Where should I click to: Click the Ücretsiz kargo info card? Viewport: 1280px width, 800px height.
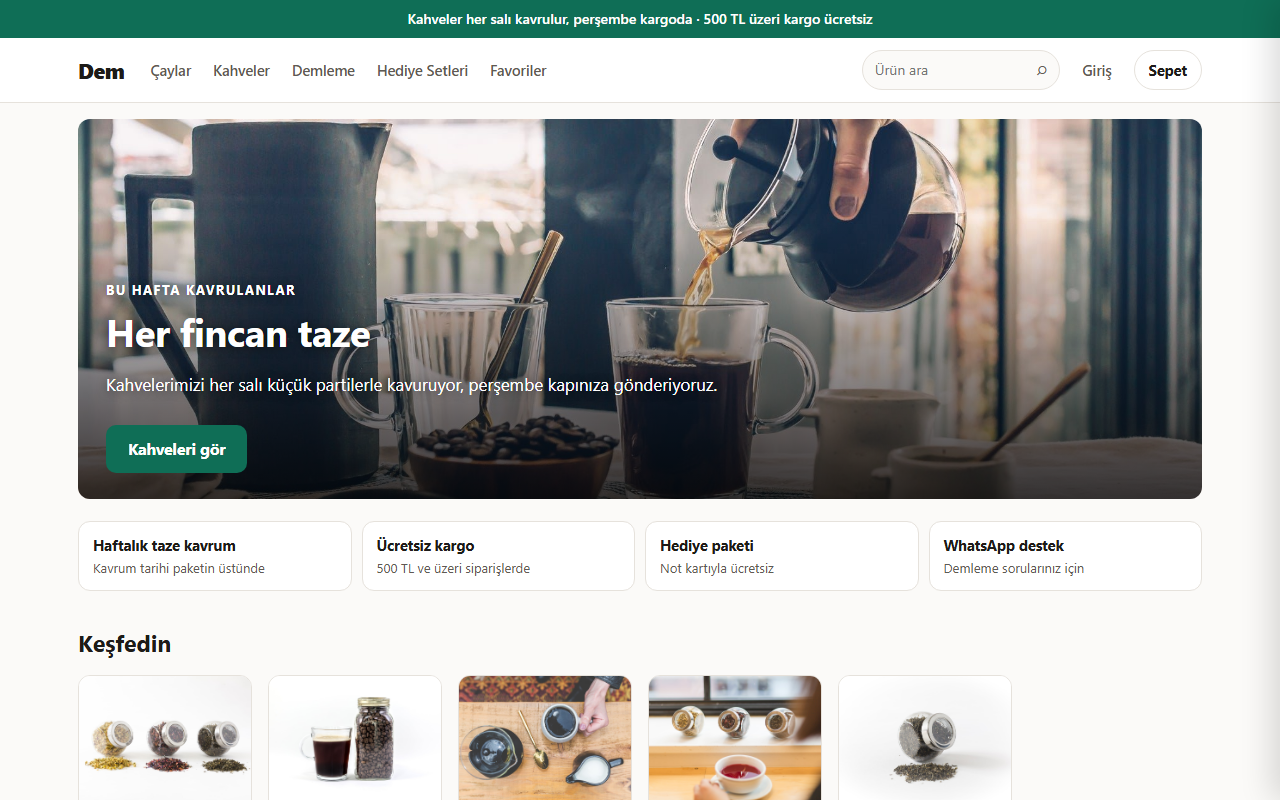(498, 556)
